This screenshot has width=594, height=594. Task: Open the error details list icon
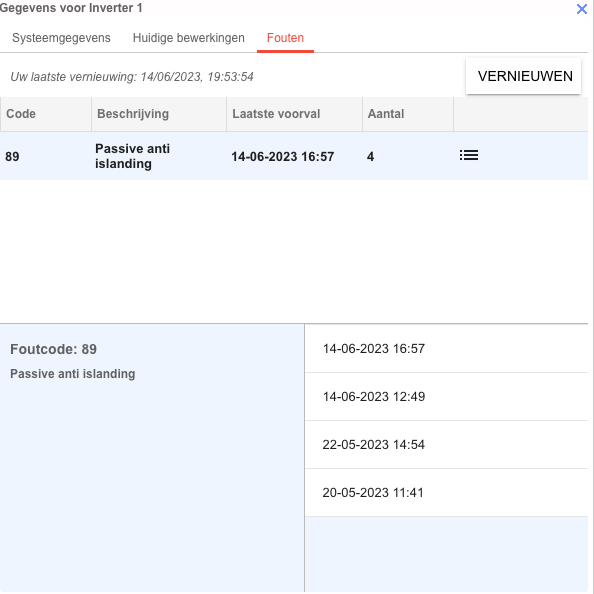469,155
